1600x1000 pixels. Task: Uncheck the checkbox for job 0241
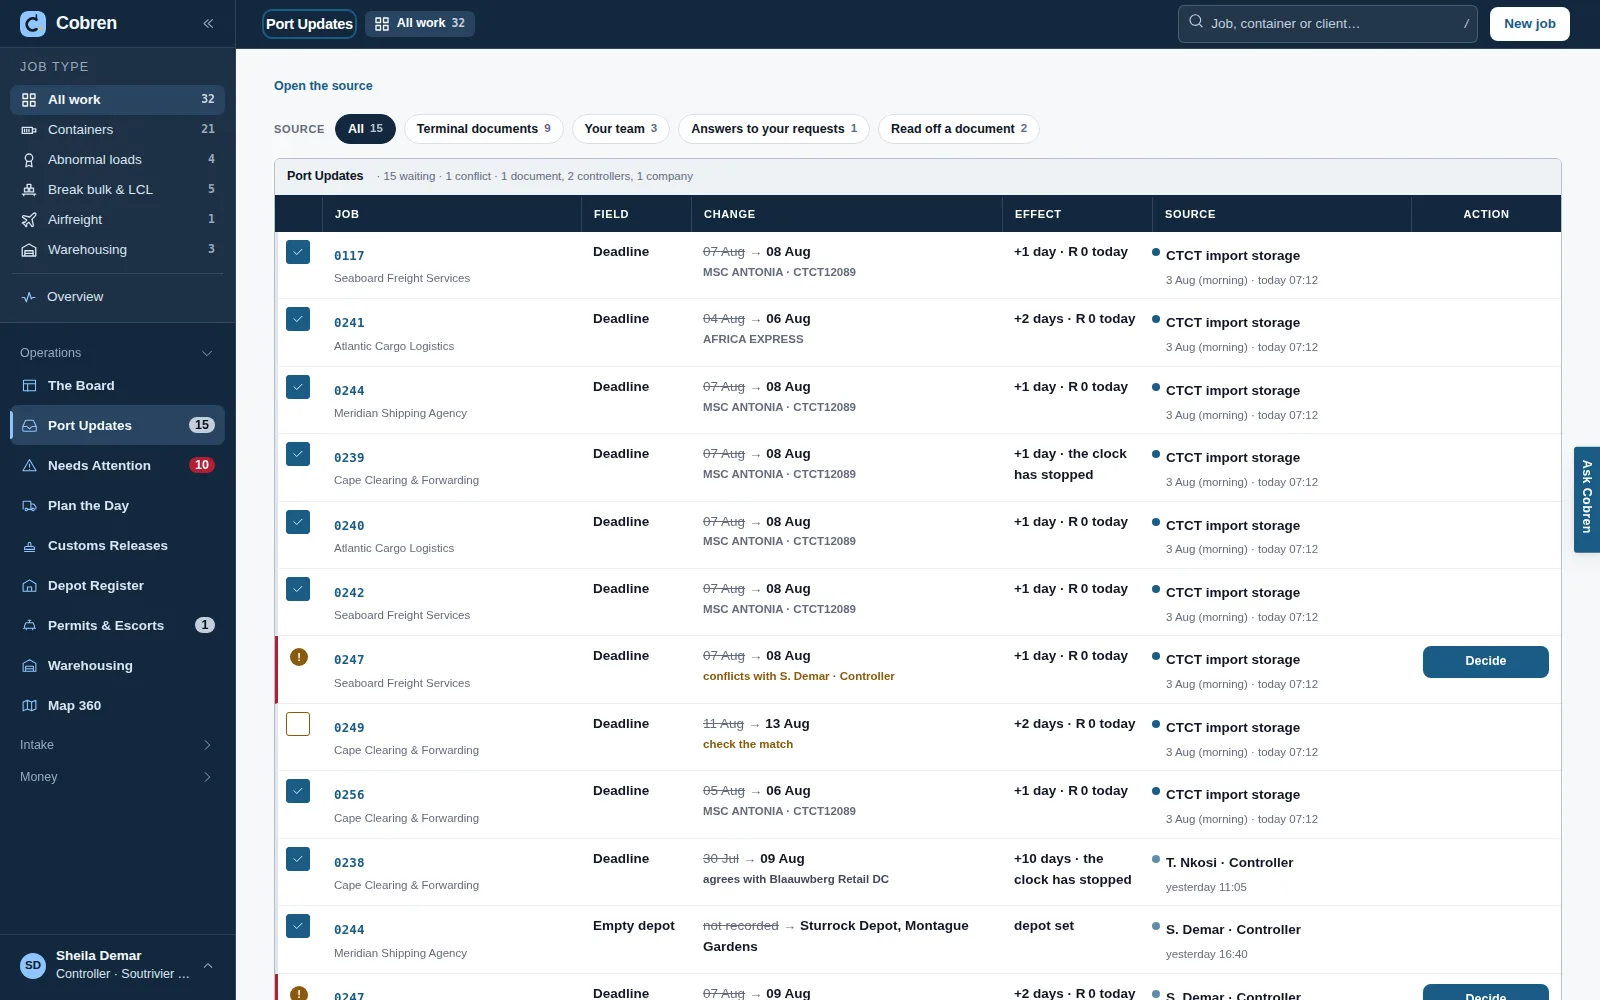click(x=298, y=319)
